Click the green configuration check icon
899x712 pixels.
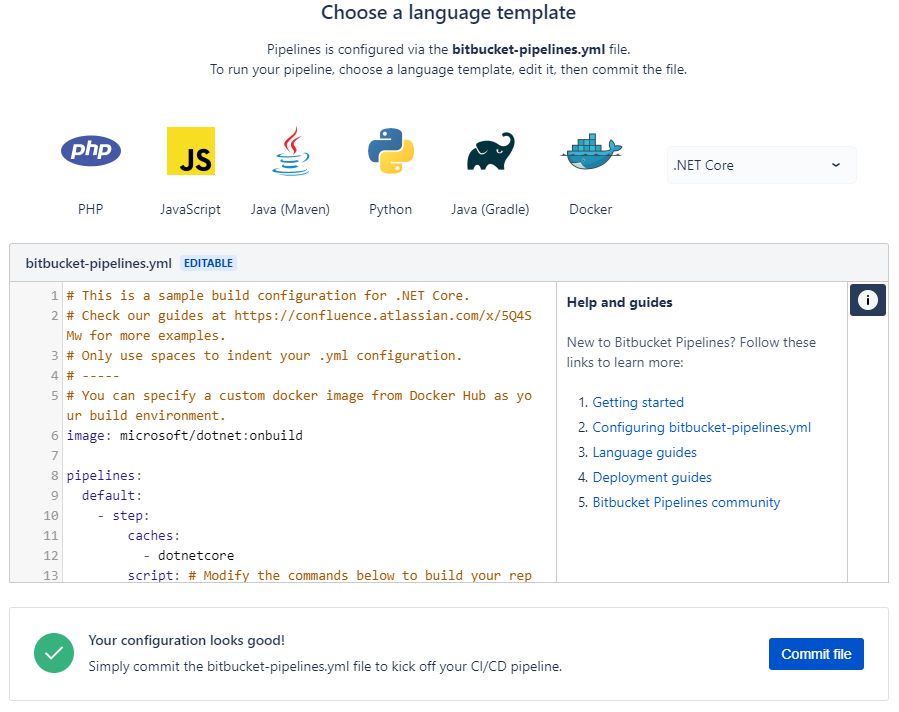click(54, 653)
